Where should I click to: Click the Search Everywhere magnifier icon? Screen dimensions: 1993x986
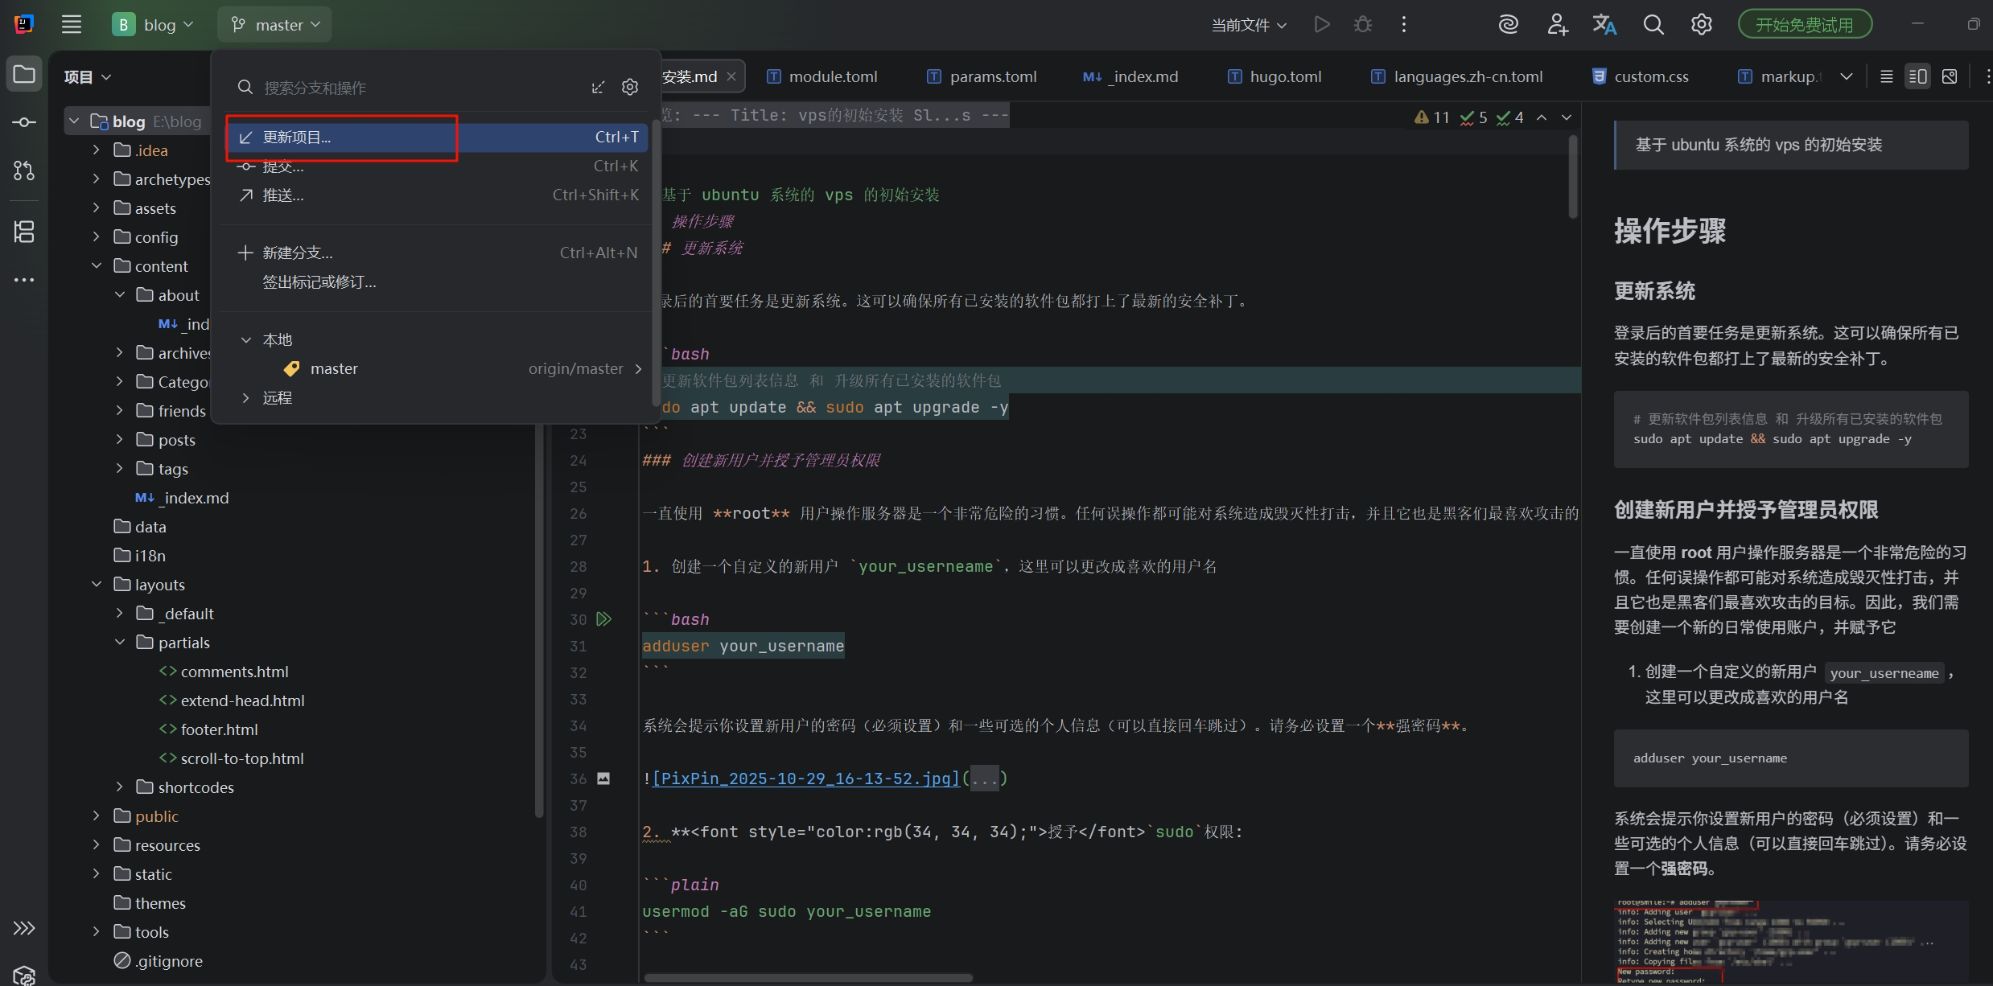point(1653,25)
